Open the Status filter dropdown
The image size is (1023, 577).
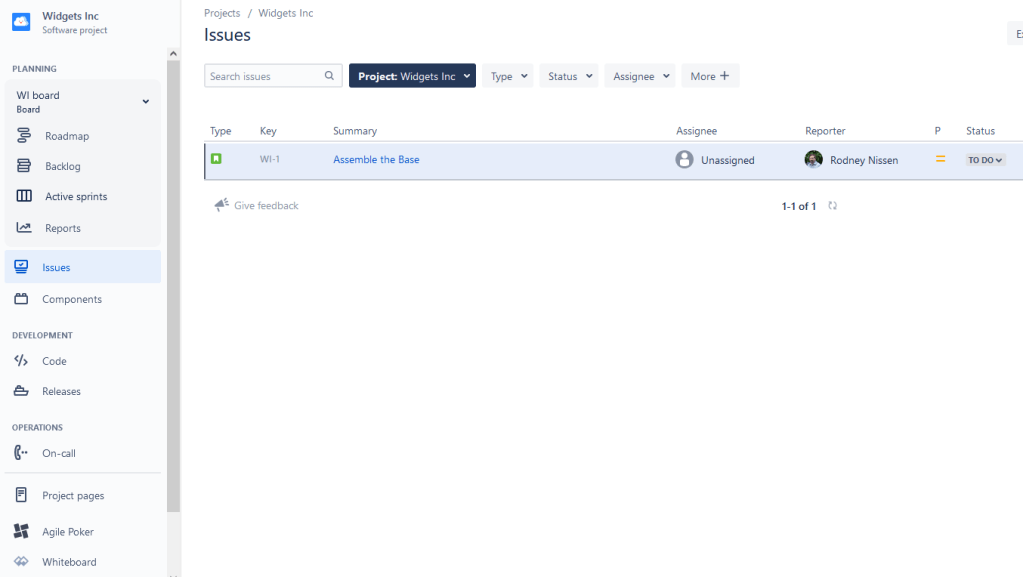(x=569, y=76)
